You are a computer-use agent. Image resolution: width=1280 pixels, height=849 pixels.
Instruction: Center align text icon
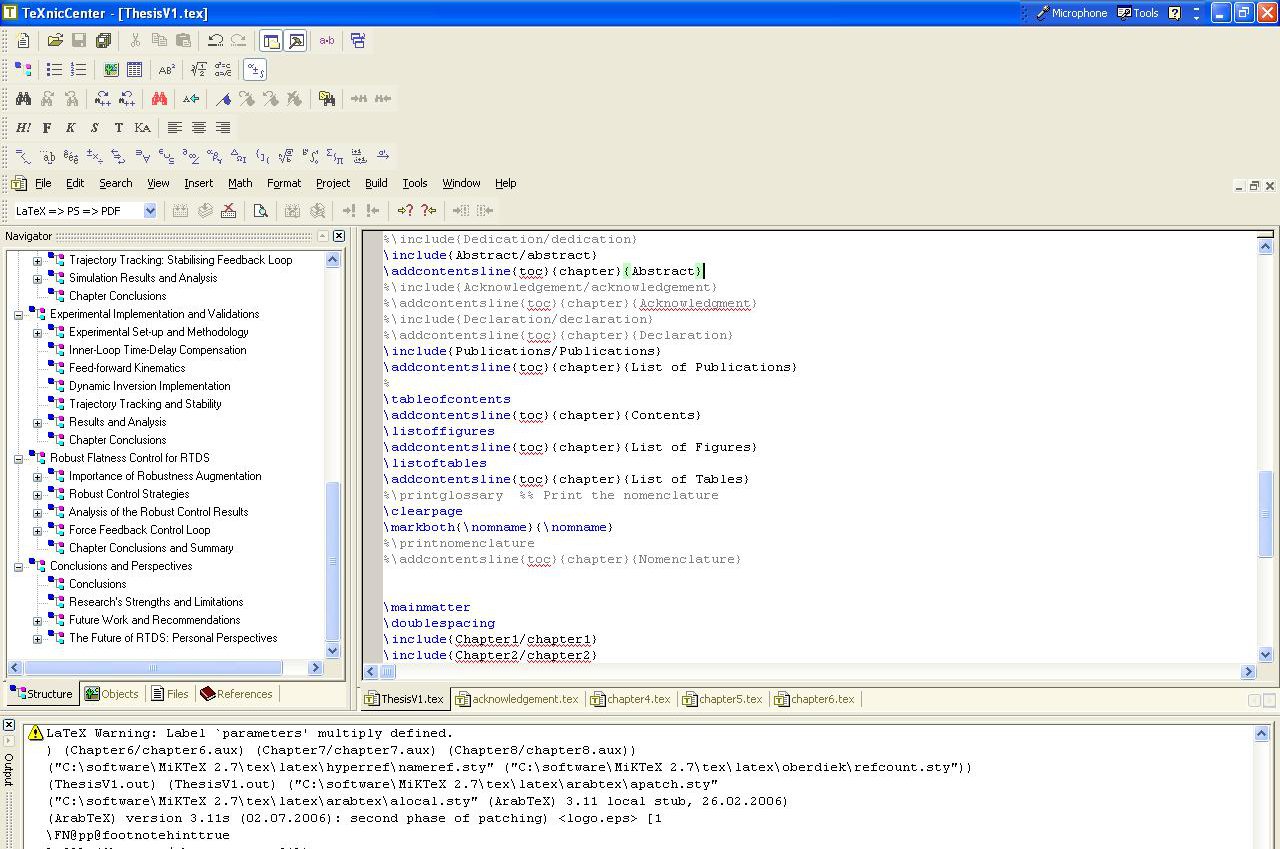pyautogui.click(x=199, y=128)
